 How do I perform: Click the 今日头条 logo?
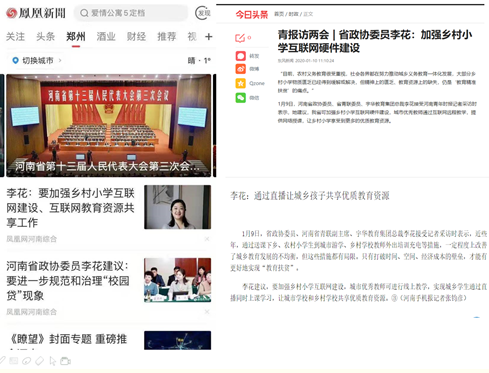pos(252,14)
